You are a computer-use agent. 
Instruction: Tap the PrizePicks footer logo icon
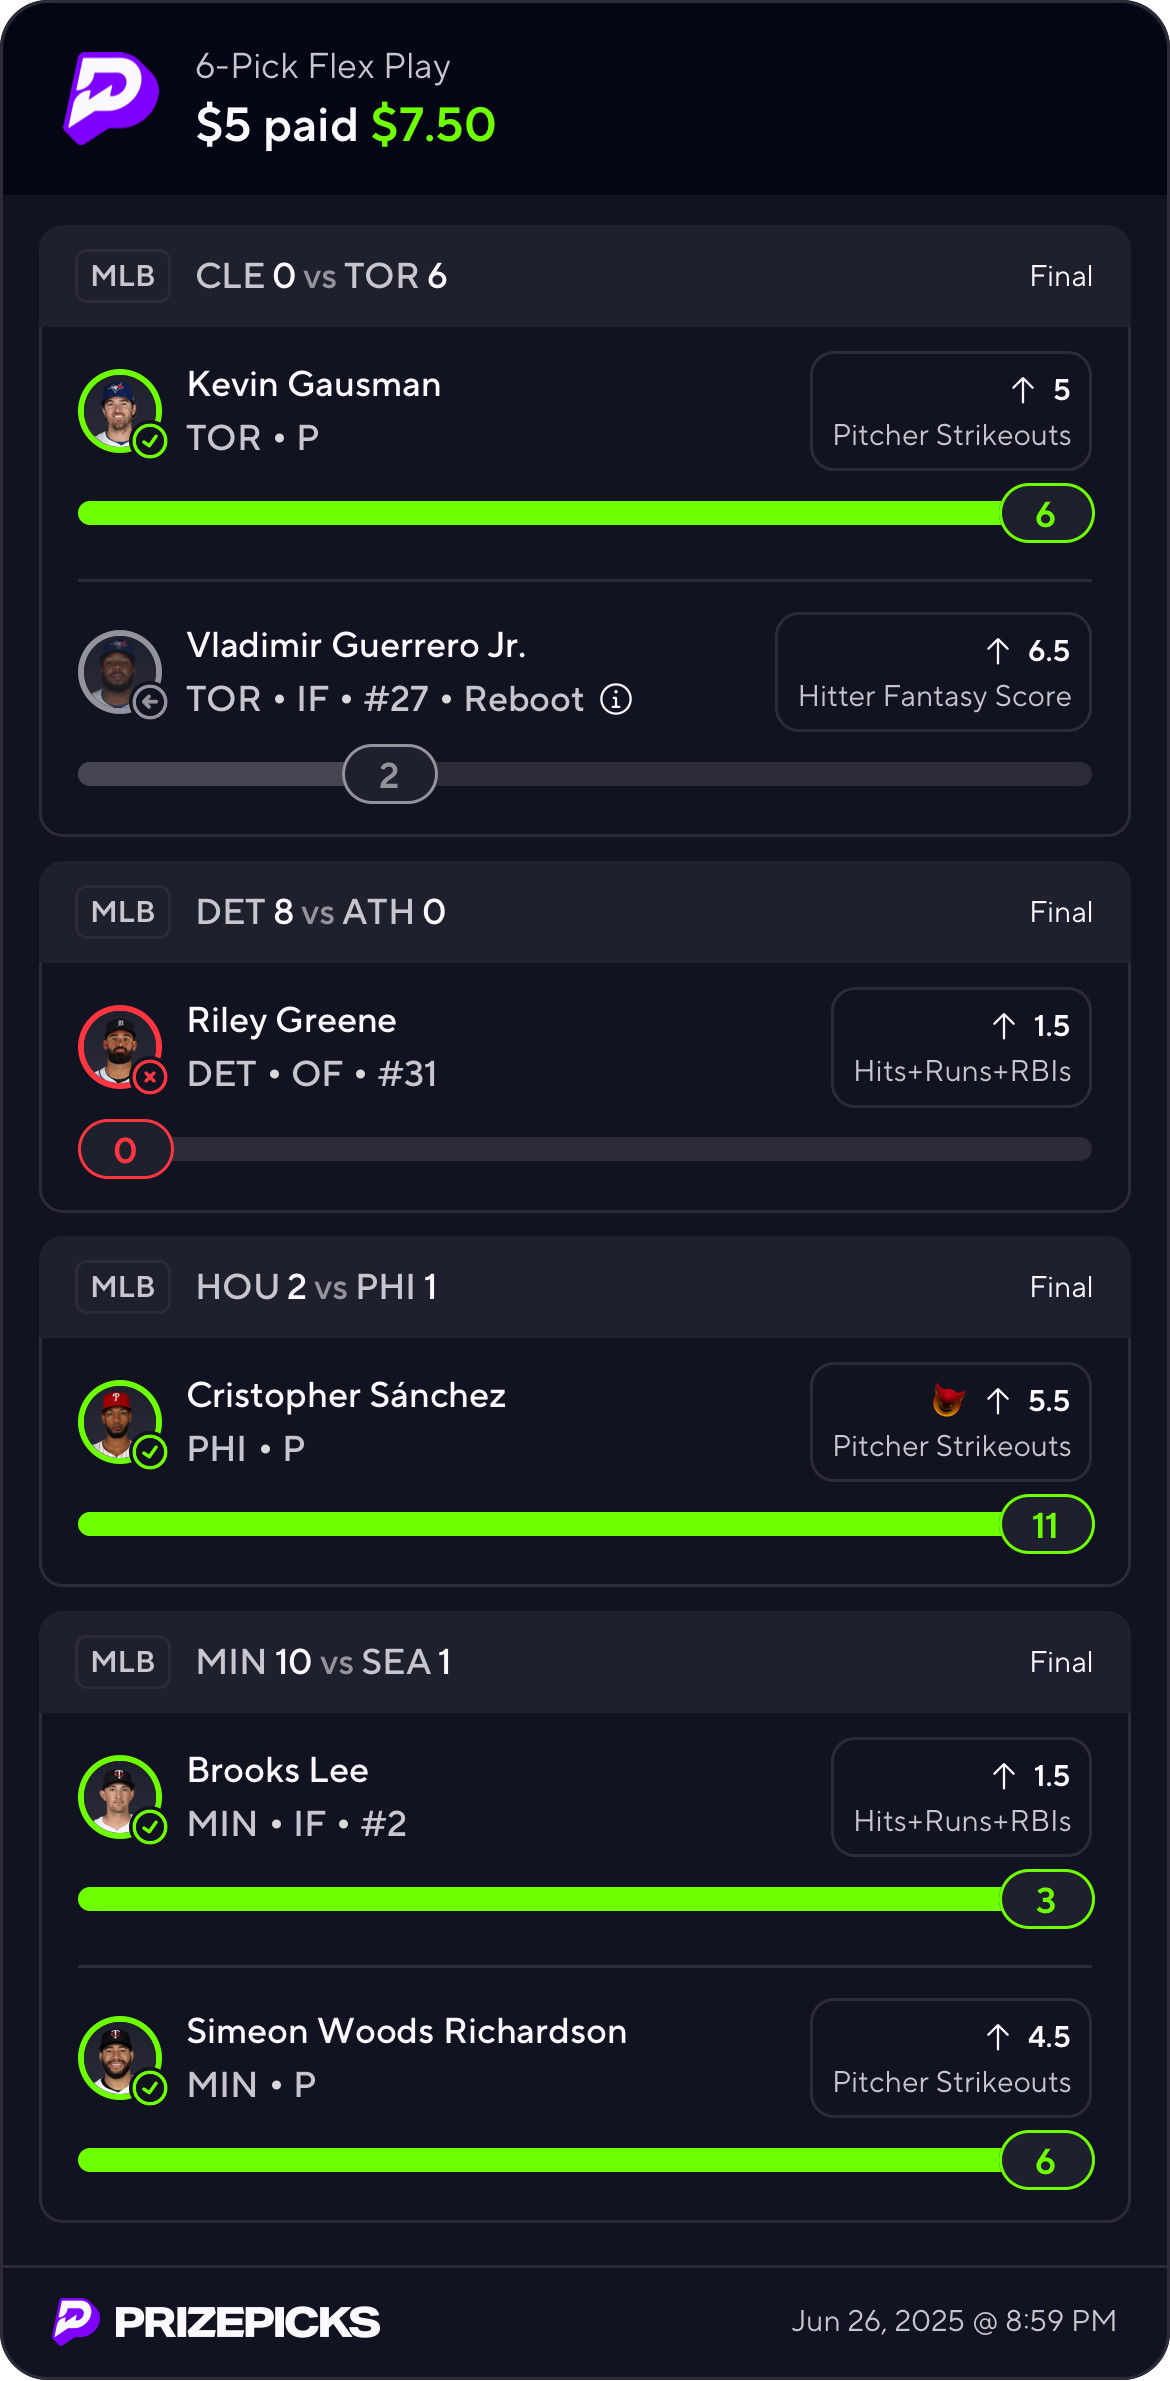[76, 2321]
